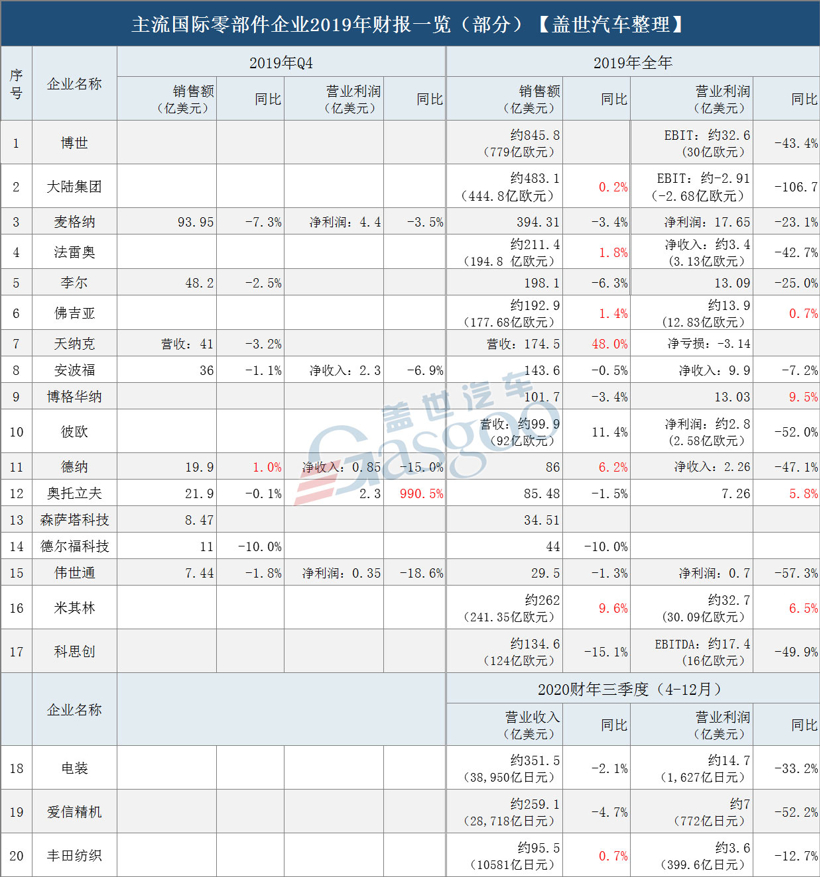The width and height of the screenshot is (820, 877).
Task: Click company name '博格华纳'
Action: pyautogui.click(x=74, y=397)
